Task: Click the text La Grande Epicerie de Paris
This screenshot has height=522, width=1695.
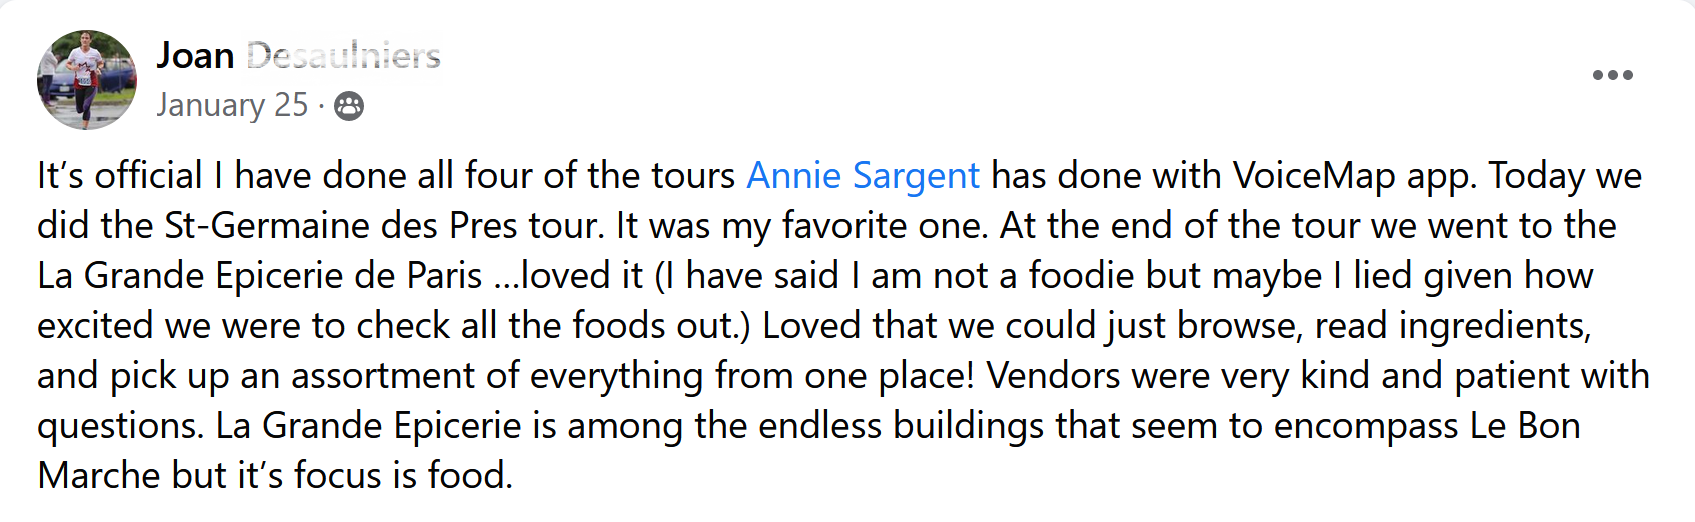Action: 260,275
